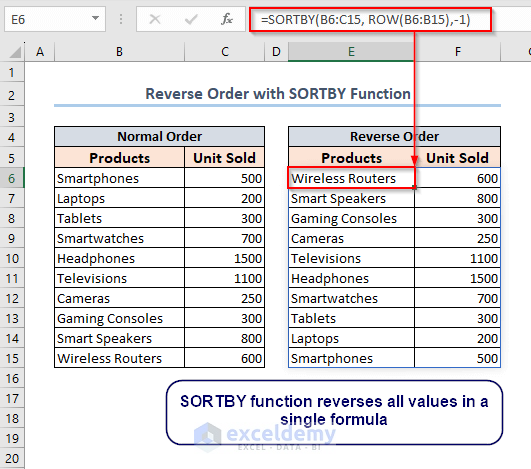Select column C header
This screenshot has height=469, width=531.
225,52
